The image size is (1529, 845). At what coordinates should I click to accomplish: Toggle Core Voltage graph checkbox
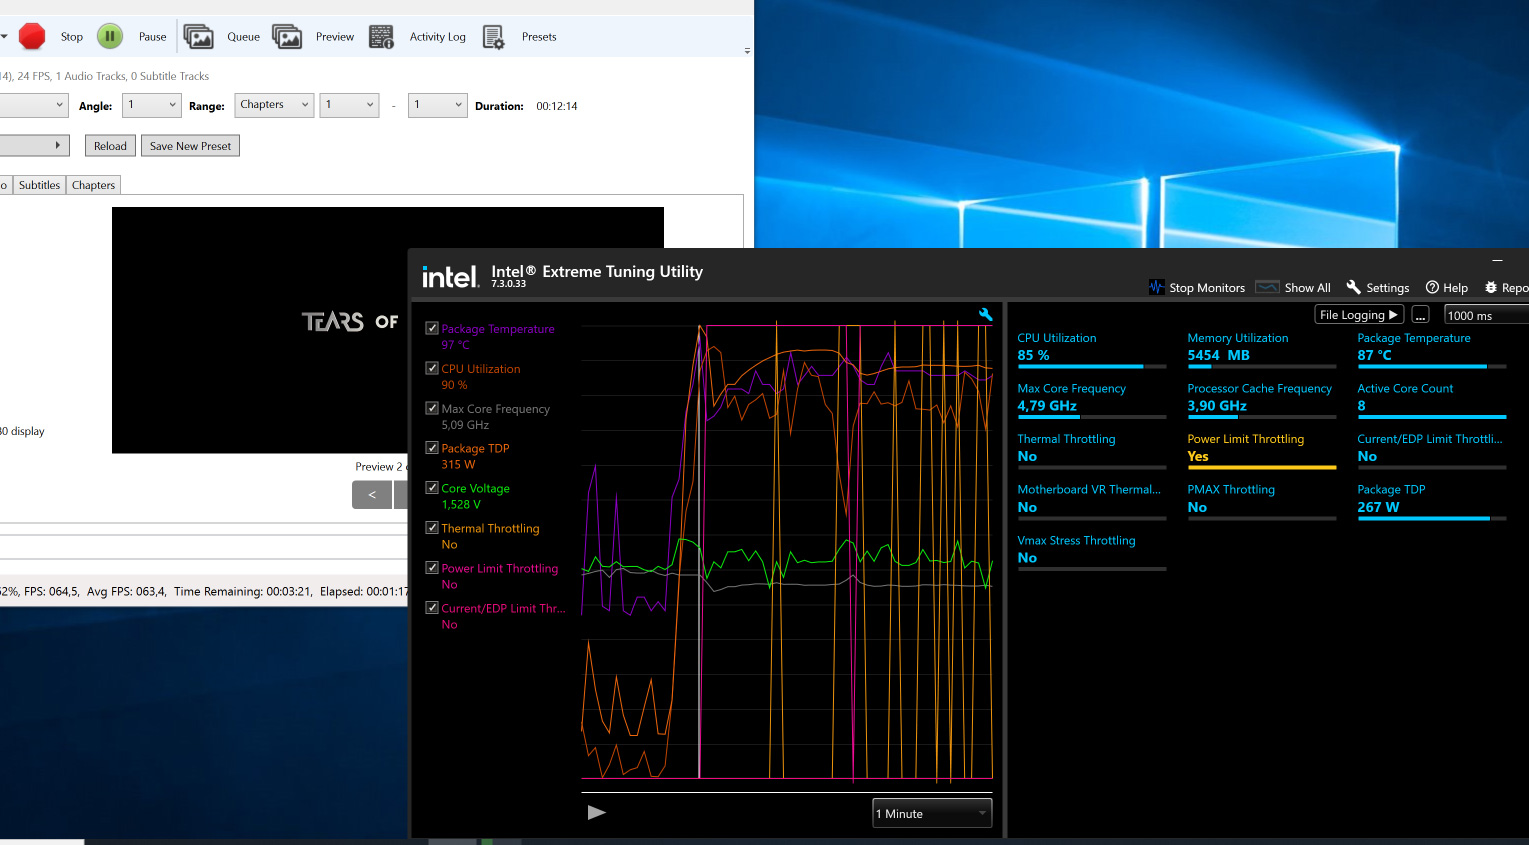coord(432,488)
